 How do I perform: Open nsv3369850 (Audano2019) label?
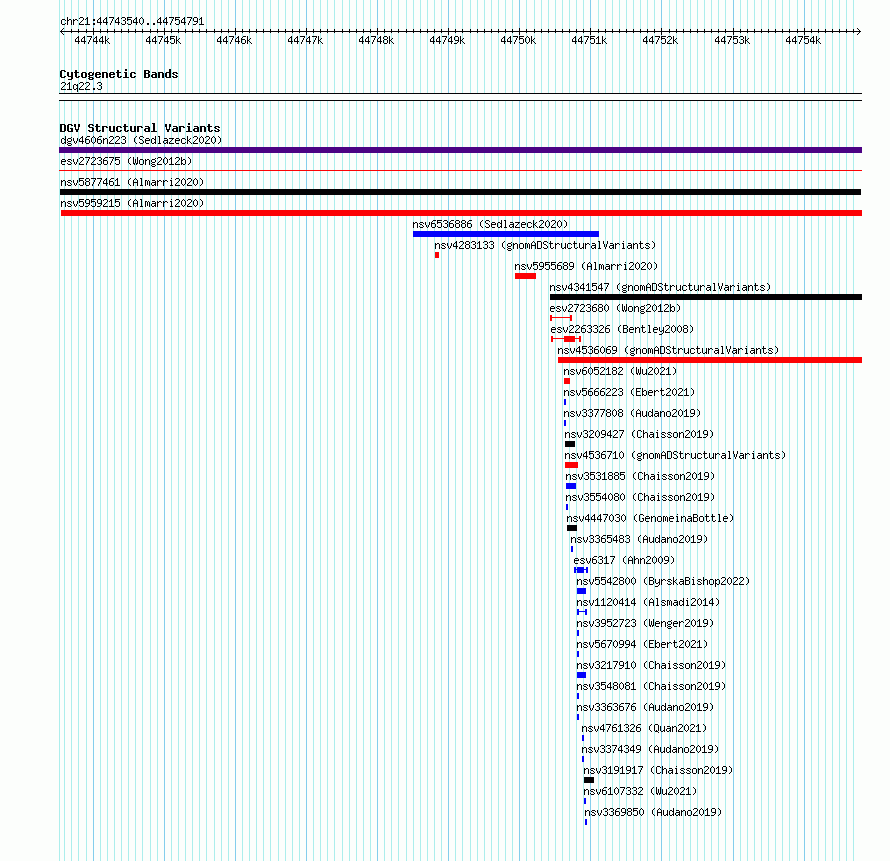[x=653, y=812]
